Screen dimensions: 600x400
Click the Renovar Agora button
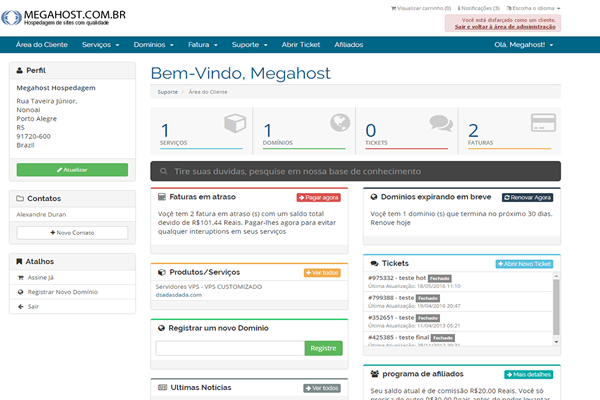(x=527, y=198)
